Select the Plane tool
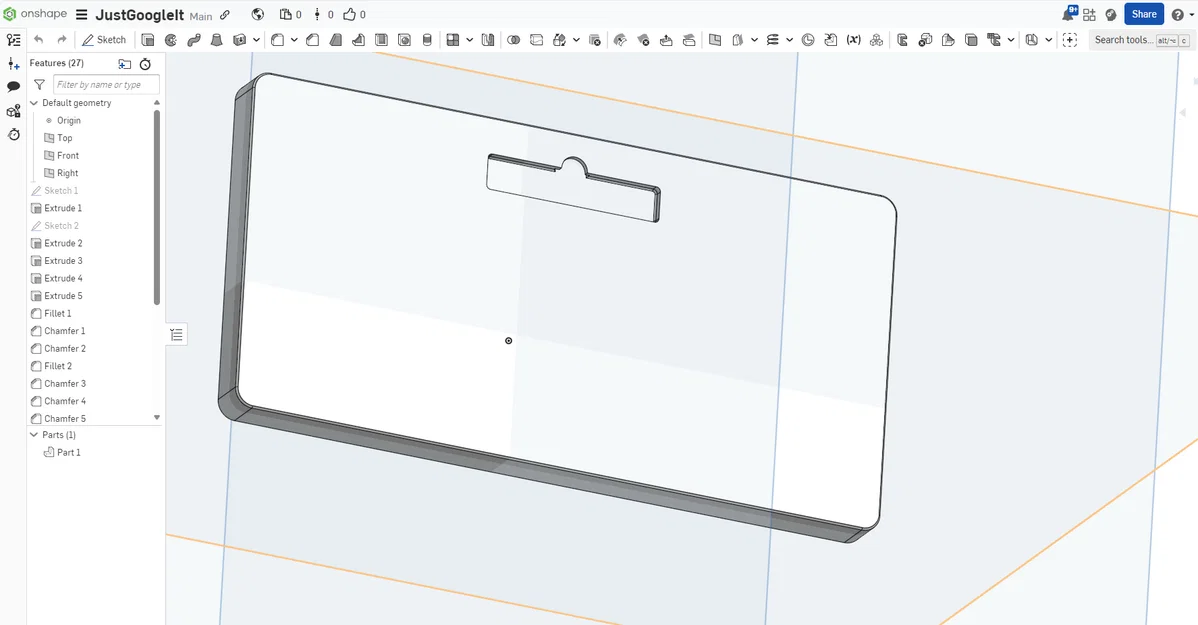The width and height of the screenshot is (1198, 625). coord(715,40)
